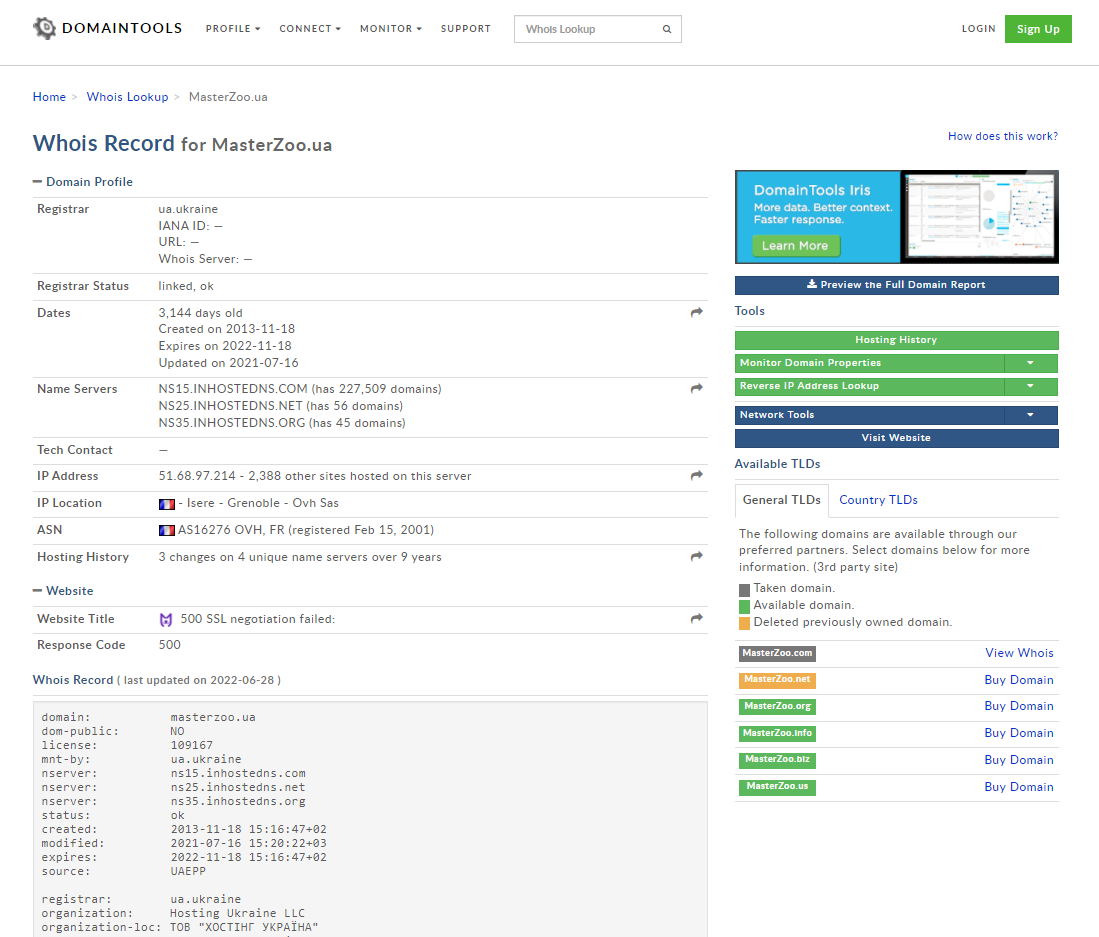Click the LOGIN link

(x=978, y=29)
